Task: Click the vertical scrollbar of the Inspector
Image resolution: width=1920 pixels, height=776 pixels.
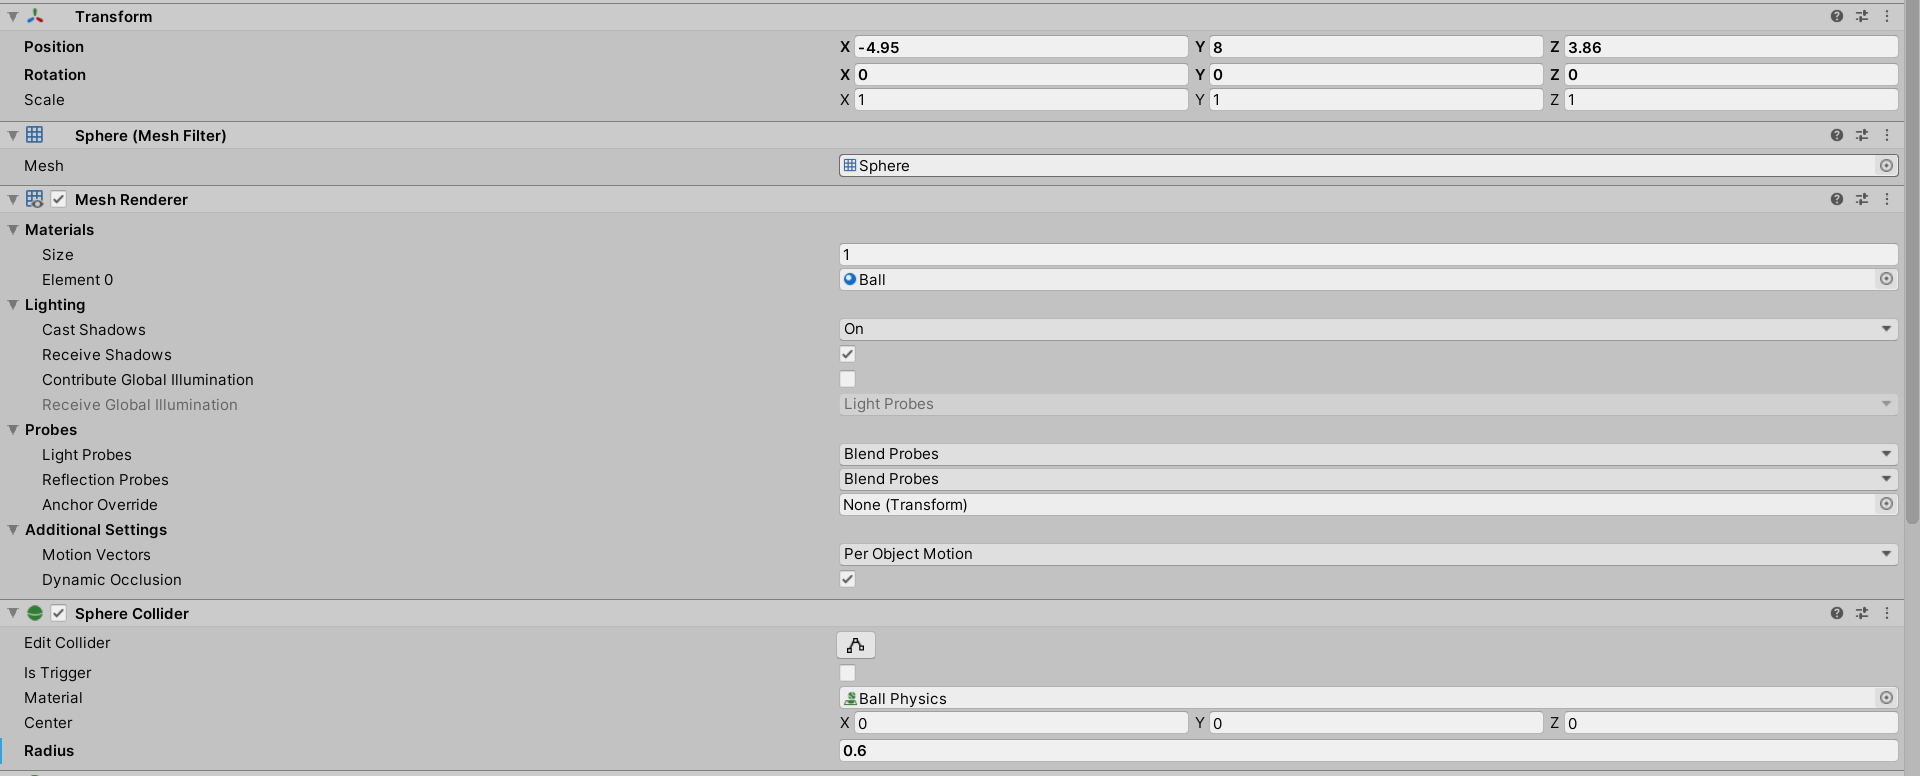Action: [x=1912, y=262]
